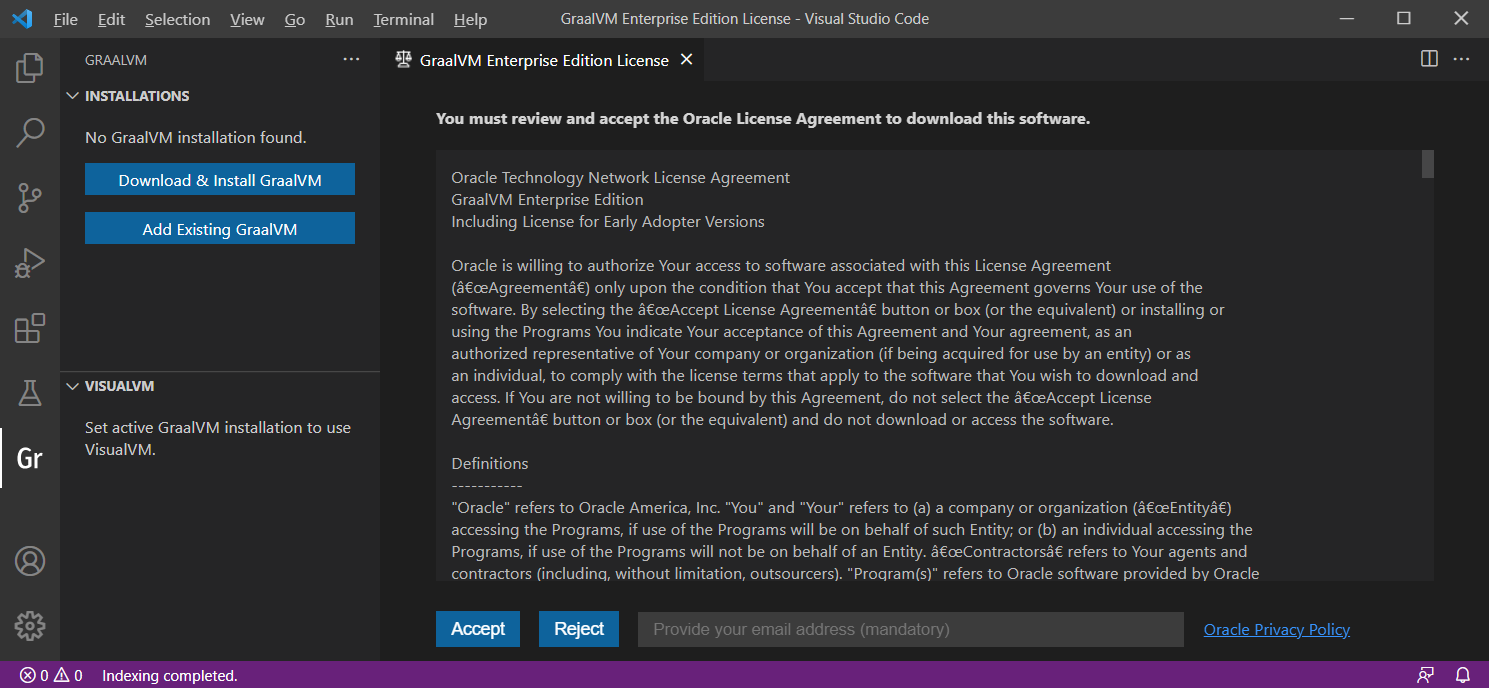
Task: Open the Accounts icon in activity bar
Action: pyautogui.click(x=30, y=561)
